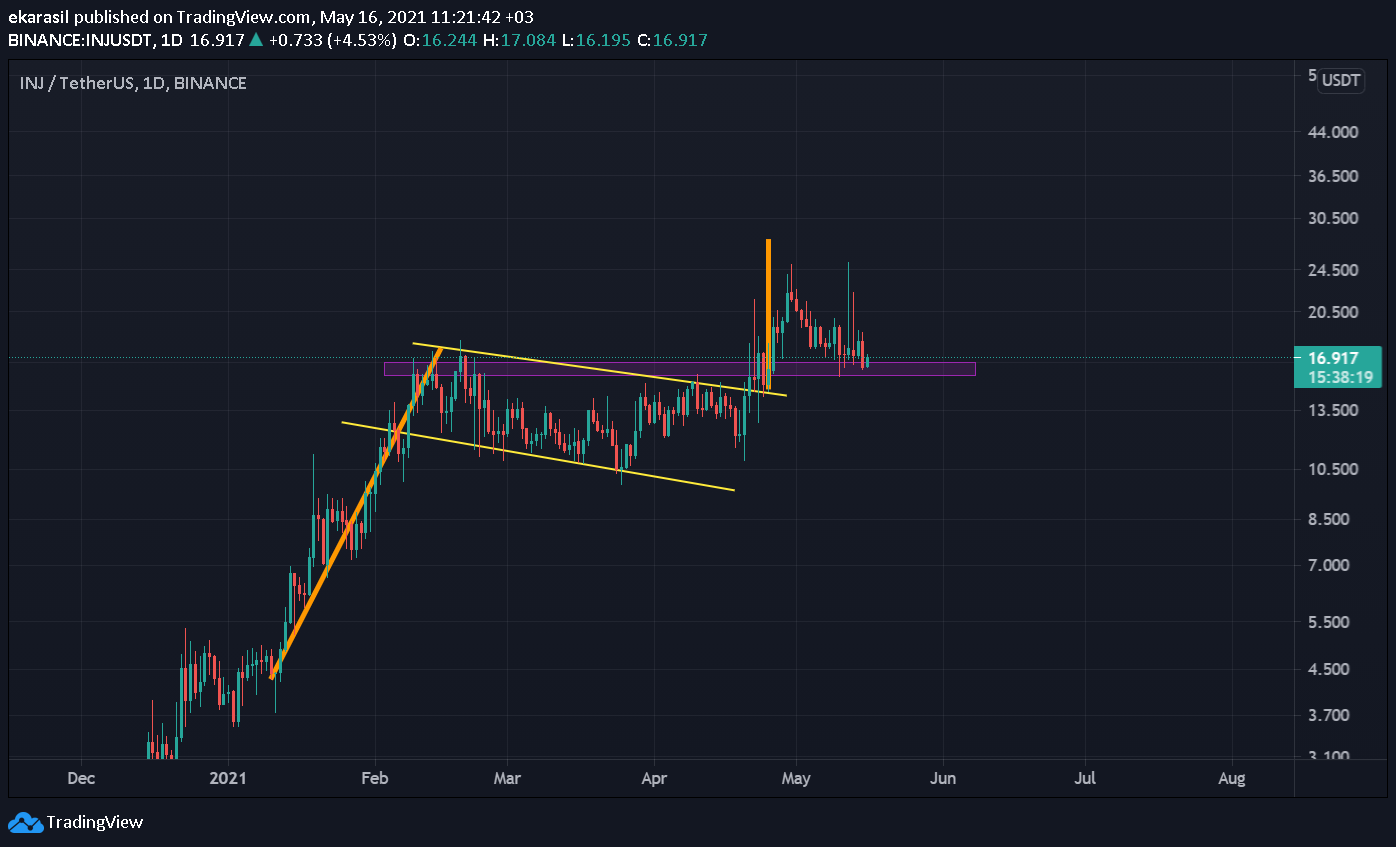
Task: Click the 20.500 price axis label
Action: pos(1332,312)
